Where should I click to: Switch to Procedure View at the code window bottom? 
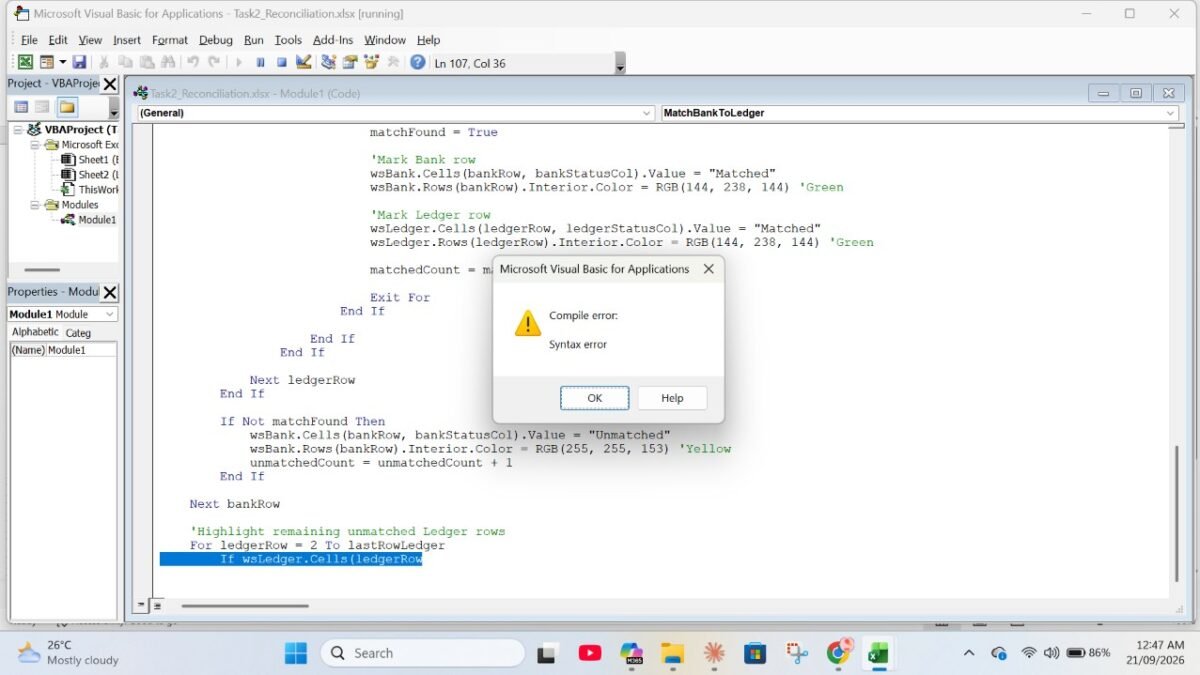pos(142,605)
